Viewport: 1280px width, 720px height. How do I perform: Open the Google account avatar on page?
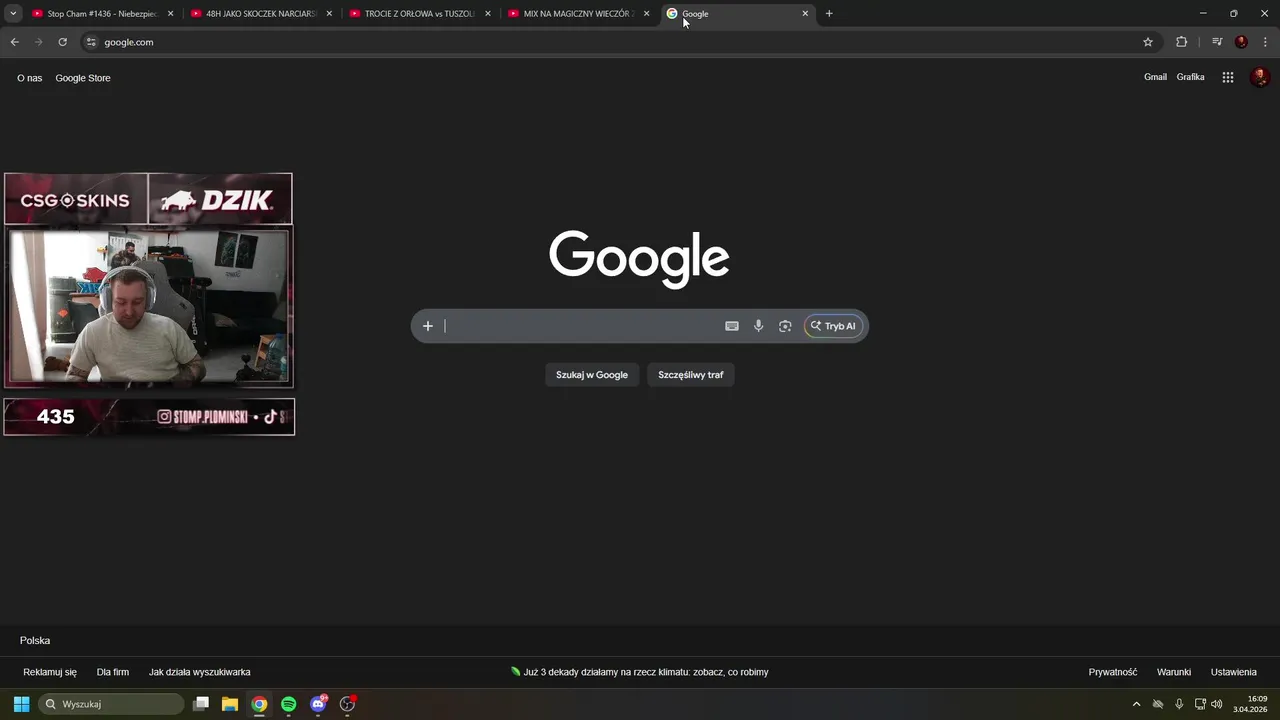tap(1260, 77)
